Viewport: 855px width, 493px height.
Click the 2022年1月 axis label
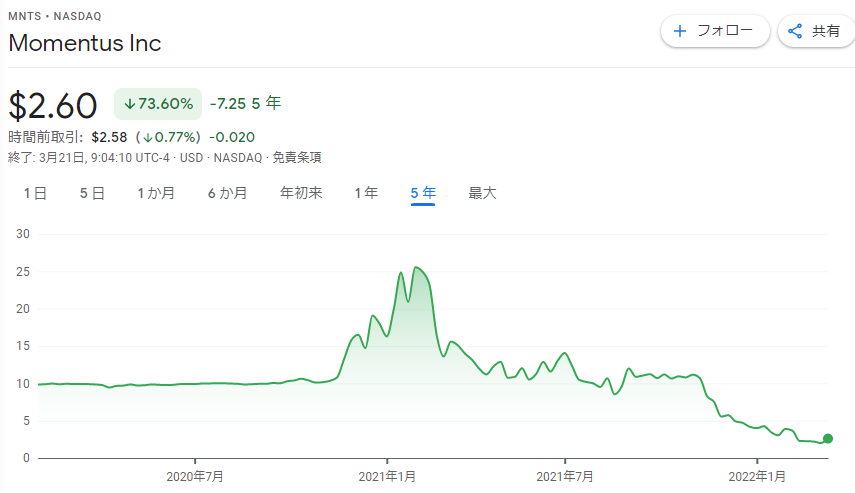757,477
